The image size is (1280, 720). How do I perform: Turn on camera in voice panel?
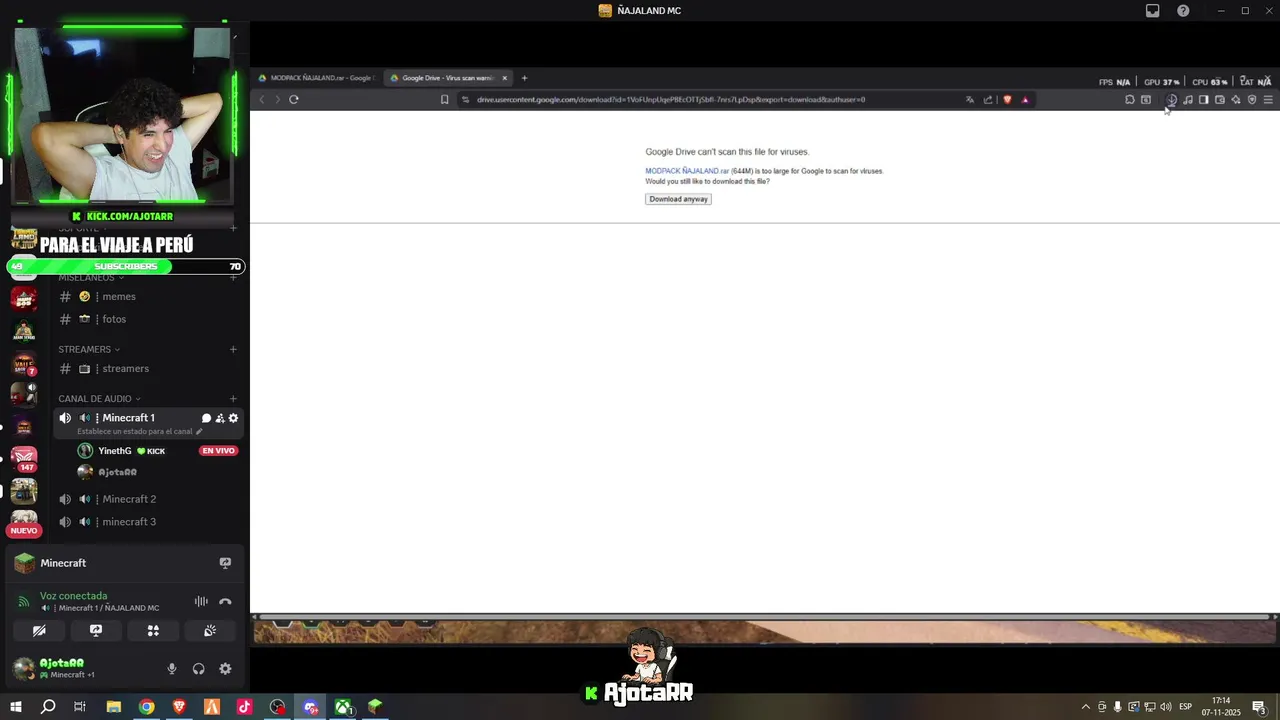coord(39,631)
